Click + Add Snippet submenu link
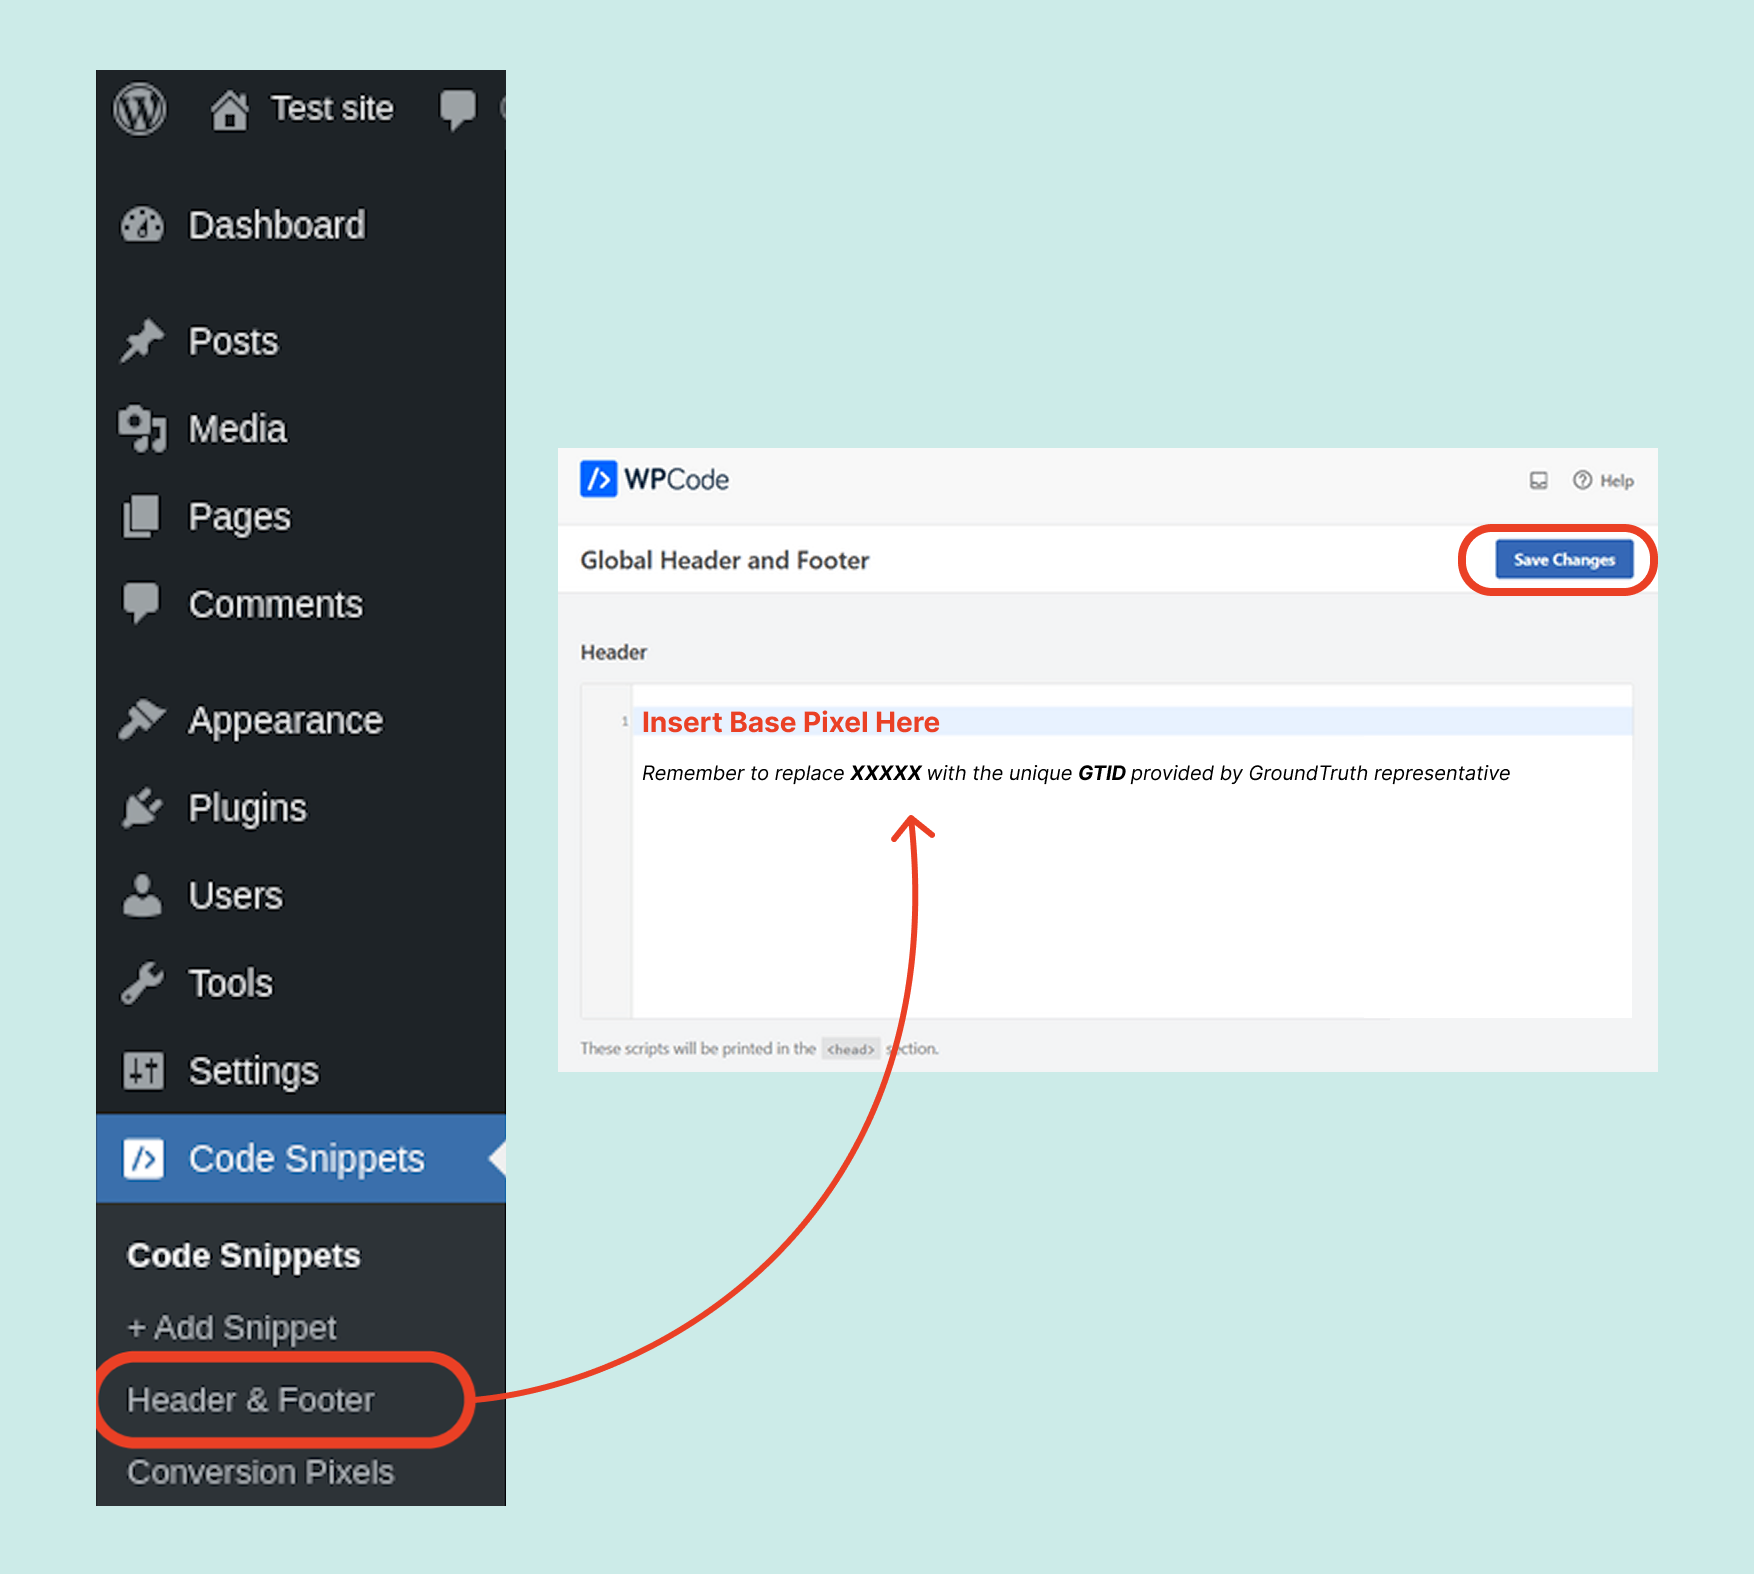This screenshot has height=1574, width=1754. tap(232, 1327)
